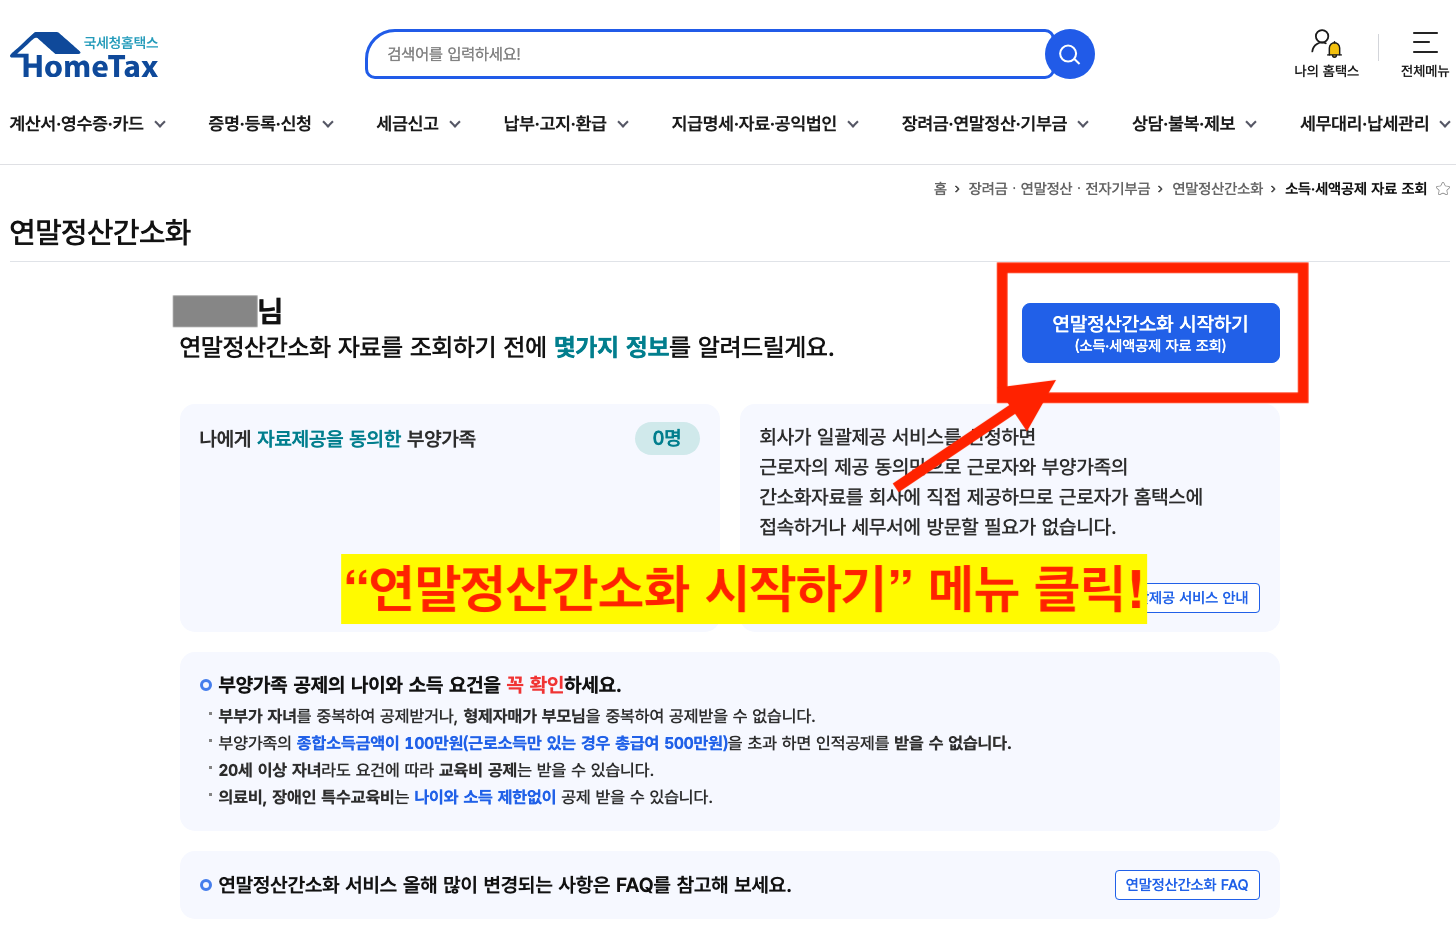Image resolution: width=1456 pixels, height=928 pixels.
Task: Open the 연말정산간소화 FAQ button
Action: 1186,885
